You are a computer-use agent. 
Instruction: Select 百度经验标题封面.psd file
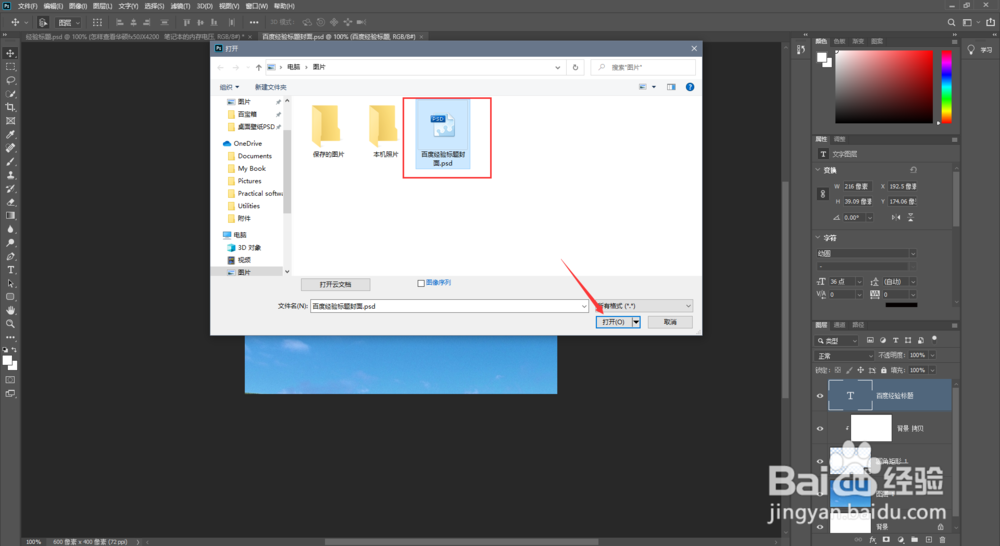click(x=443, y=135)
